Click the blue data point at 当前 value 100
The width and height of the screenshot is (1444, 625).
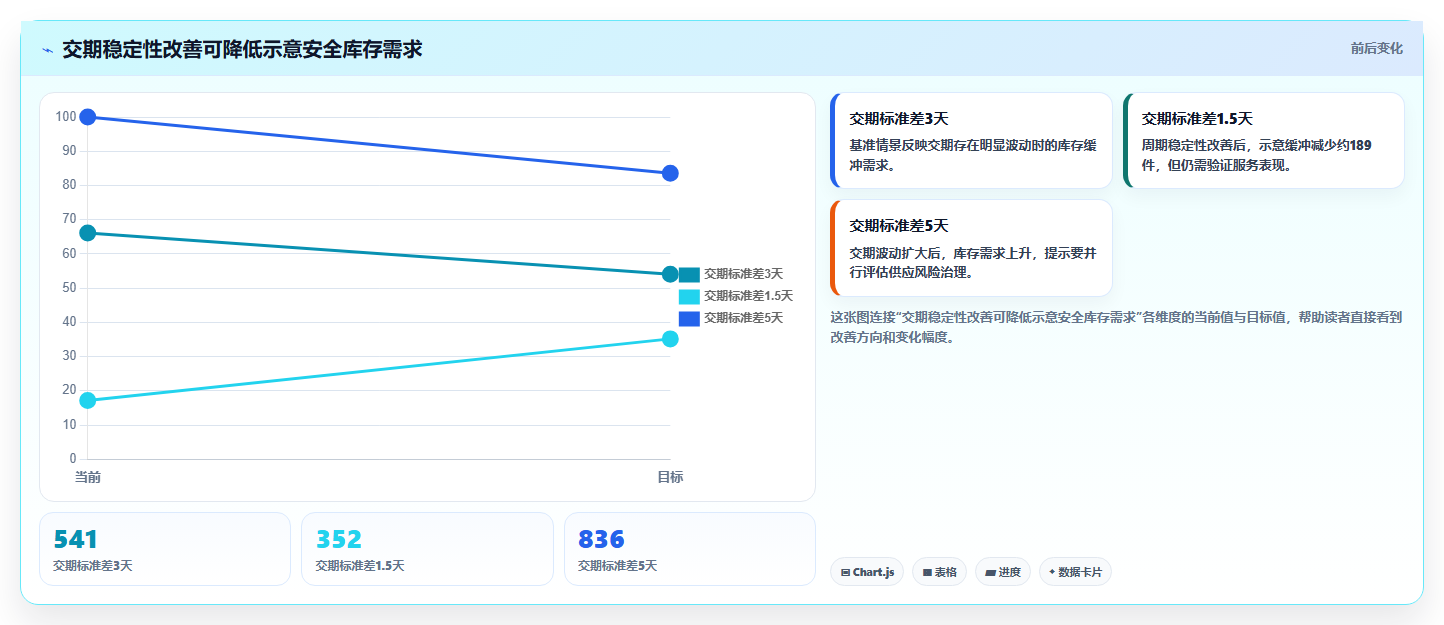[88, 117]
